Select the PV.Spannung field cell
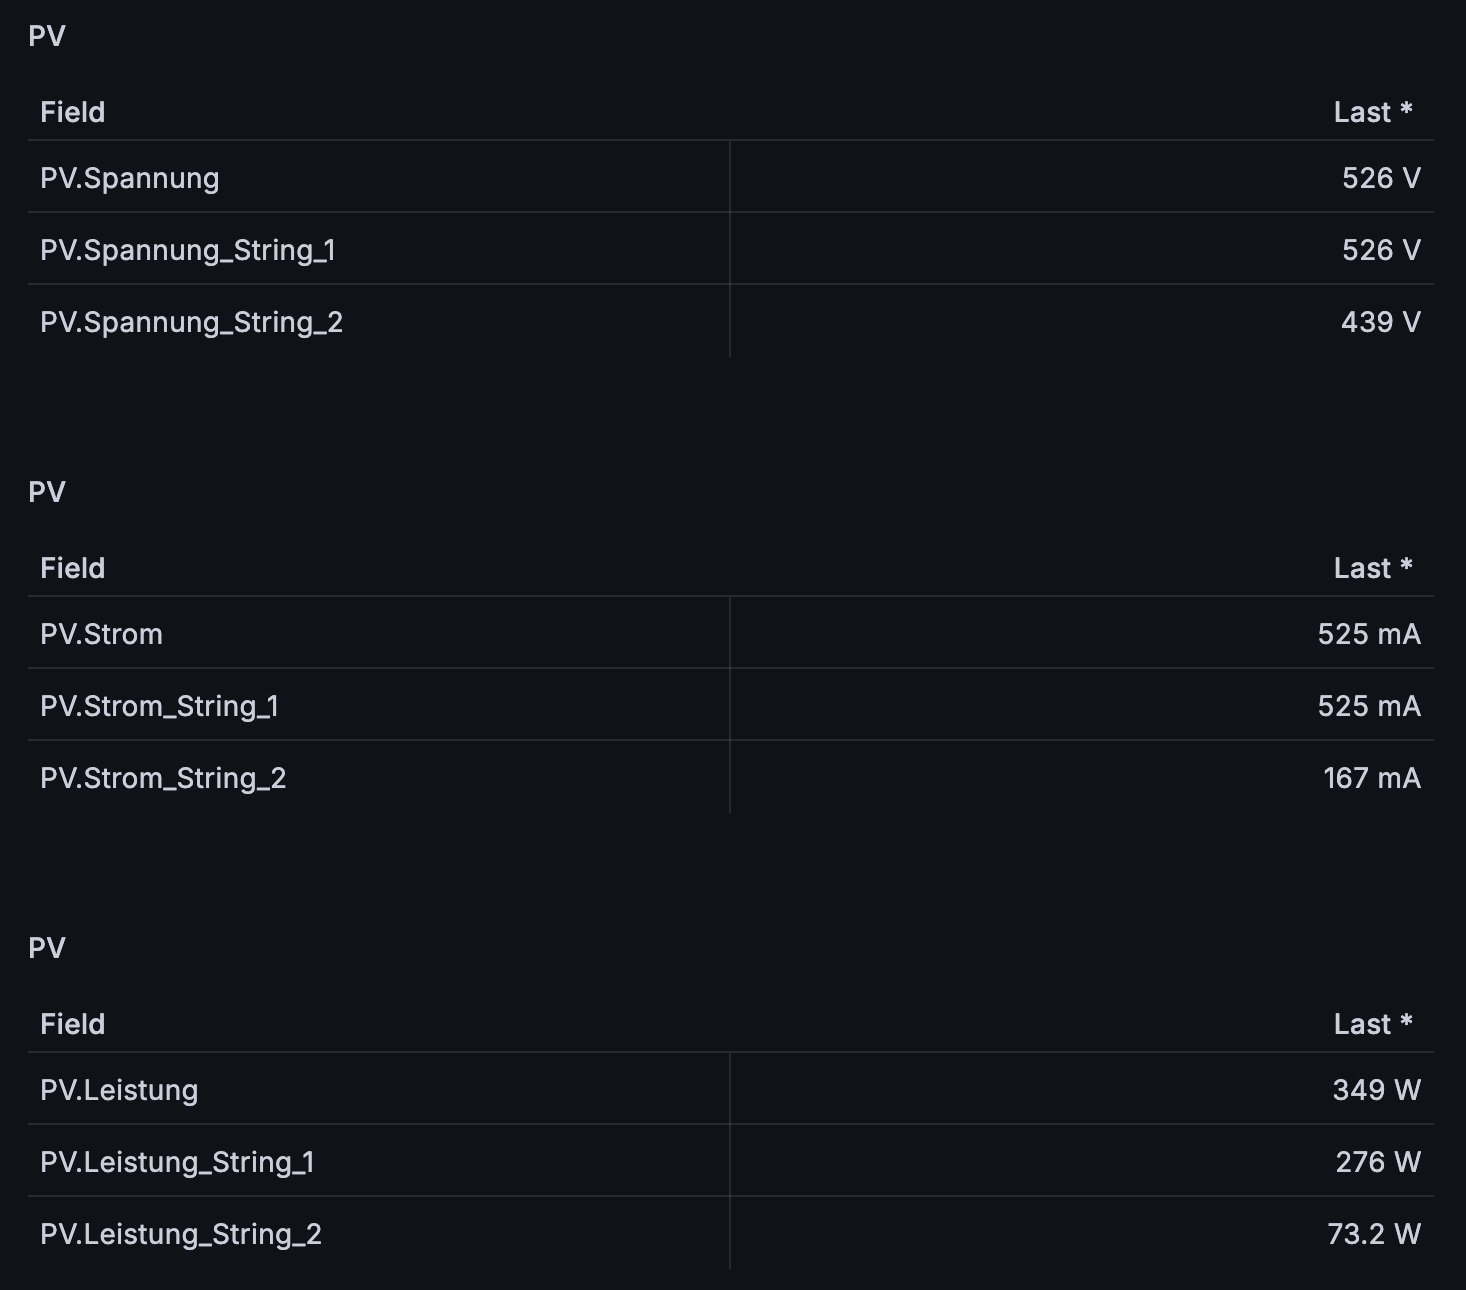Viewport: 1466px width, 1290px height. click(x=130, y=179)
